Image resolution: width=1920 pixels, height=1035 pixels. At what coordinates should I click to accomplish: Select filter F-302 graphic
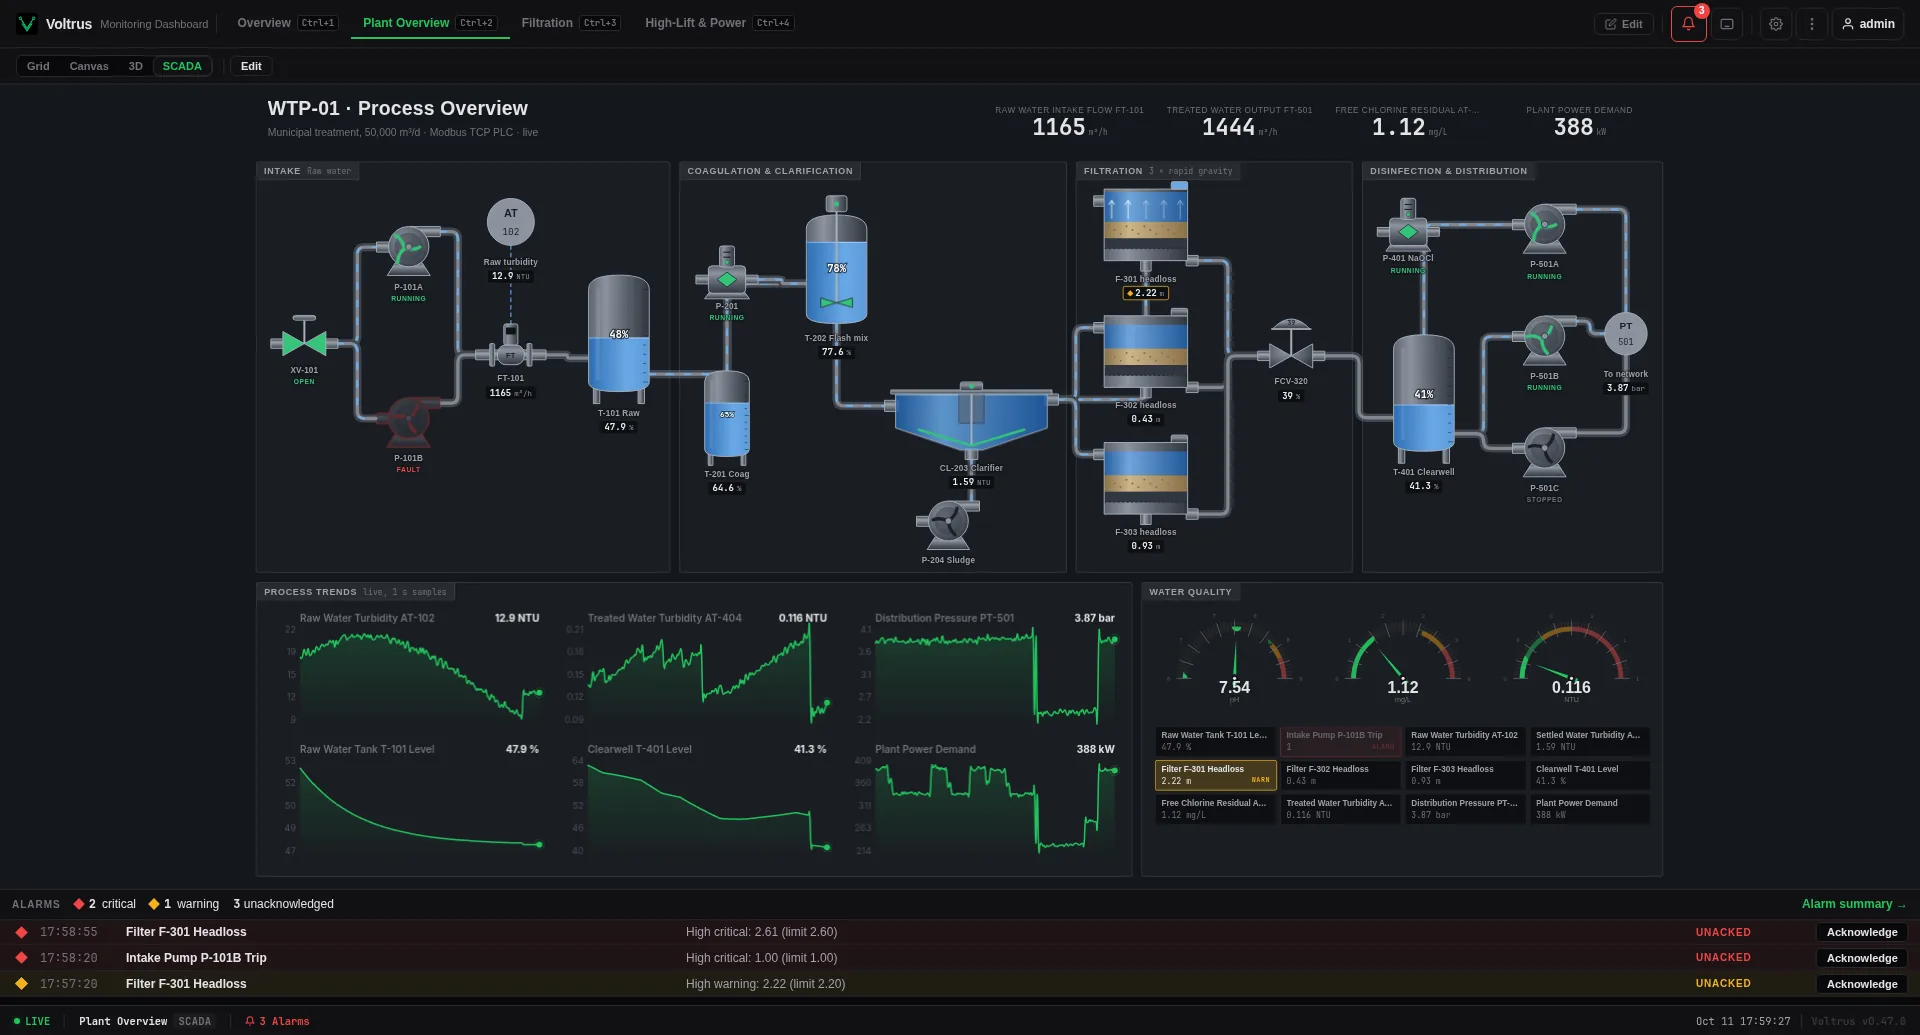pos(1145,352)
